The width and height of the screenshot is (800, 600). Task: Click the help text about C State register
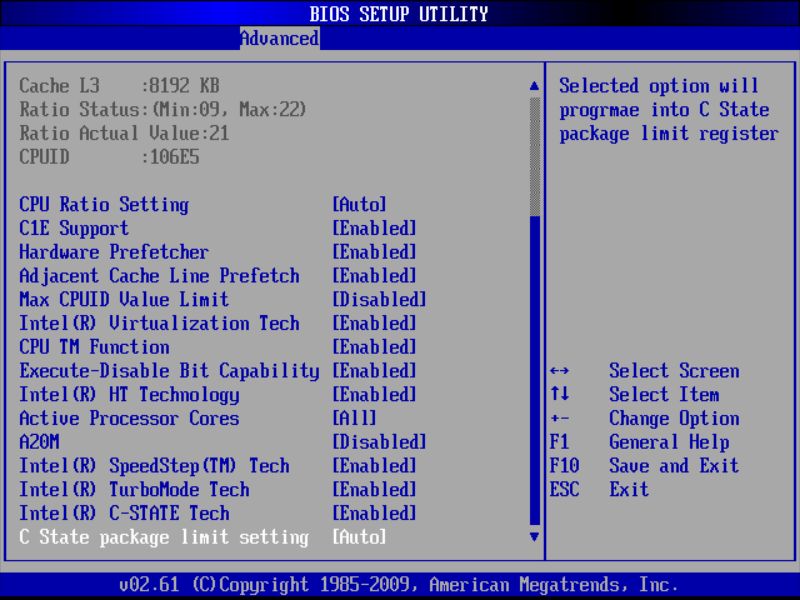(669, 110)
